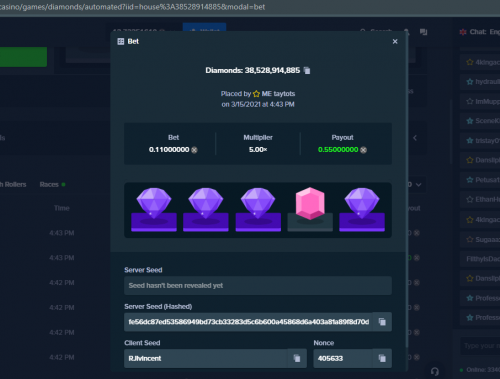Open chat user ImMupp's profile

point(487,101)
